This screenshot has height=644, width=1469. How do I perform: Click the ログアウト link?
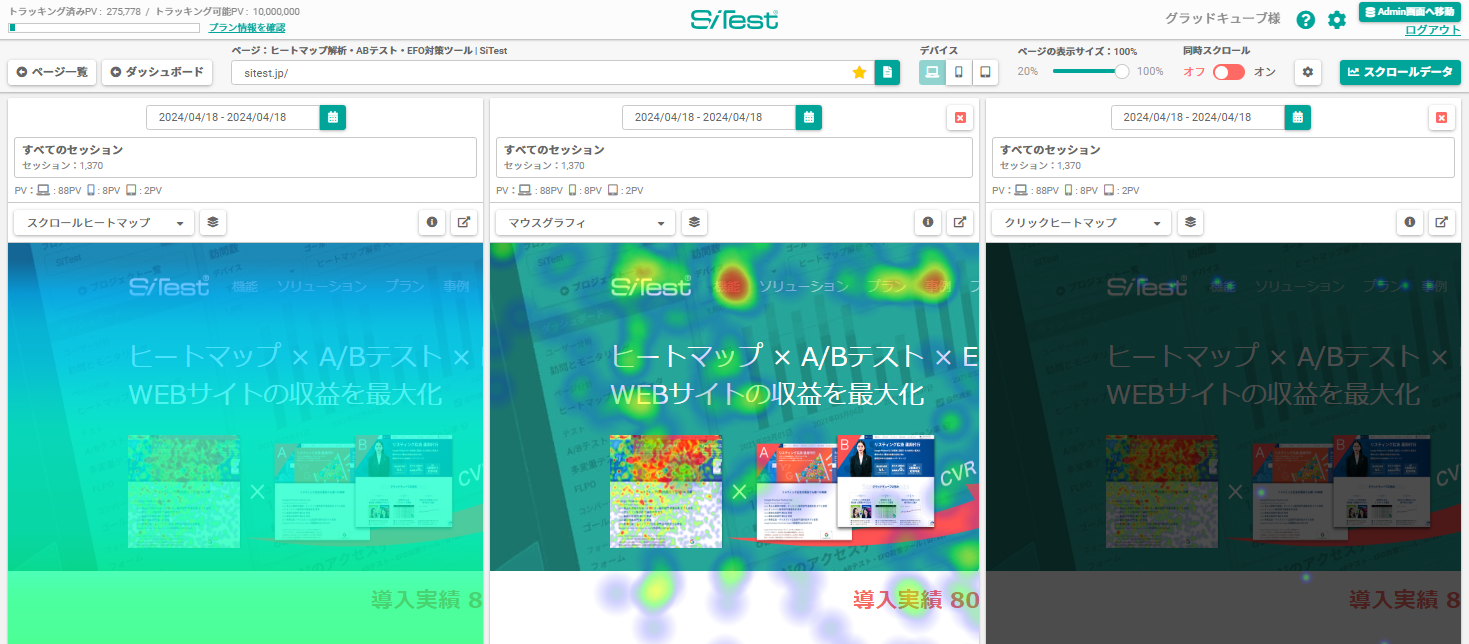click(x=1432, y=30)
